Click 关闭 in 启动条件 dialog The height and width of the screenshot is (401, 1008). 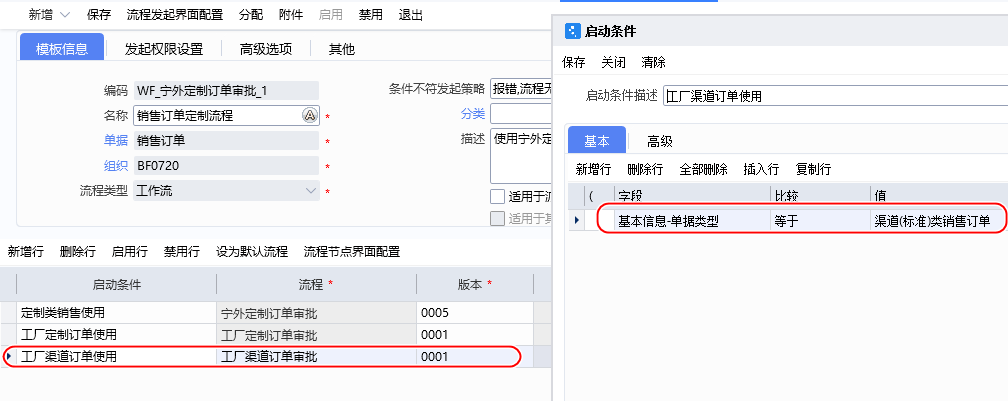click(x=613, y=62)
